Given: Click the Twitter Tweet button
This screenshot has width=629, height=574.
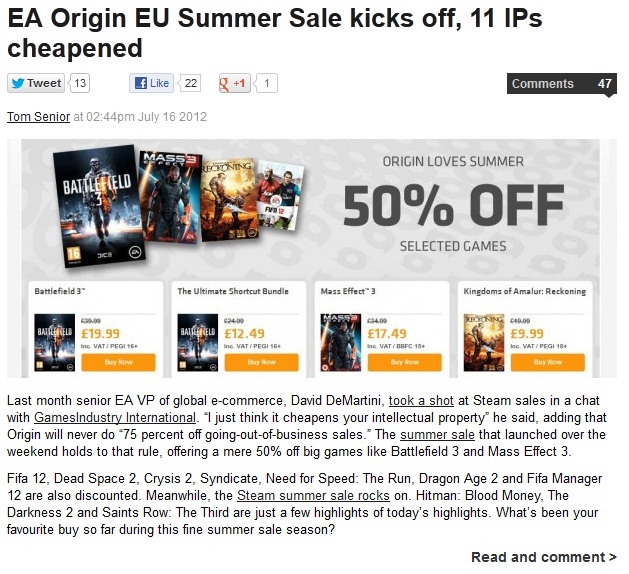Looking at the screenshot, I should [x=36, y=83].
